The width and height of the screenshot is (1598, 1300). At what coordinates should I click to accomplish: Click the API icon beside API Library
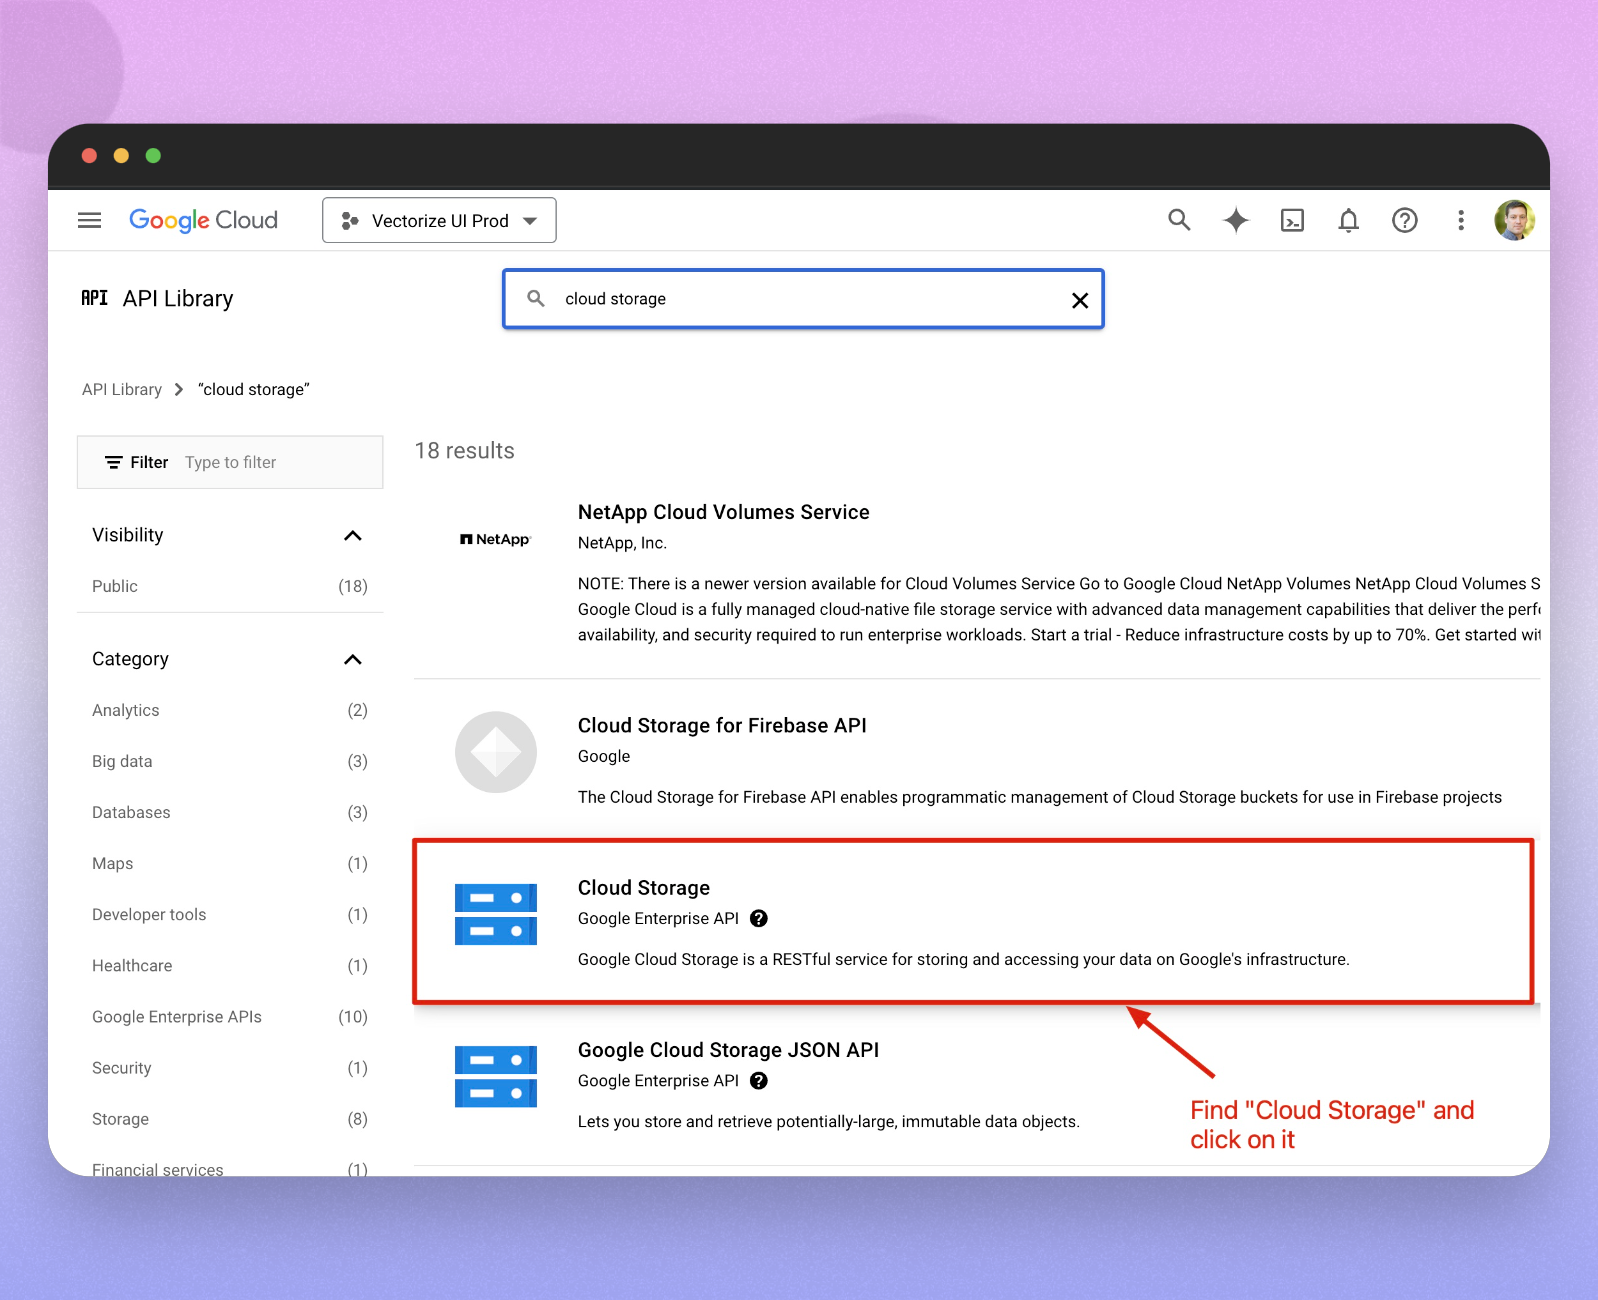95,298
